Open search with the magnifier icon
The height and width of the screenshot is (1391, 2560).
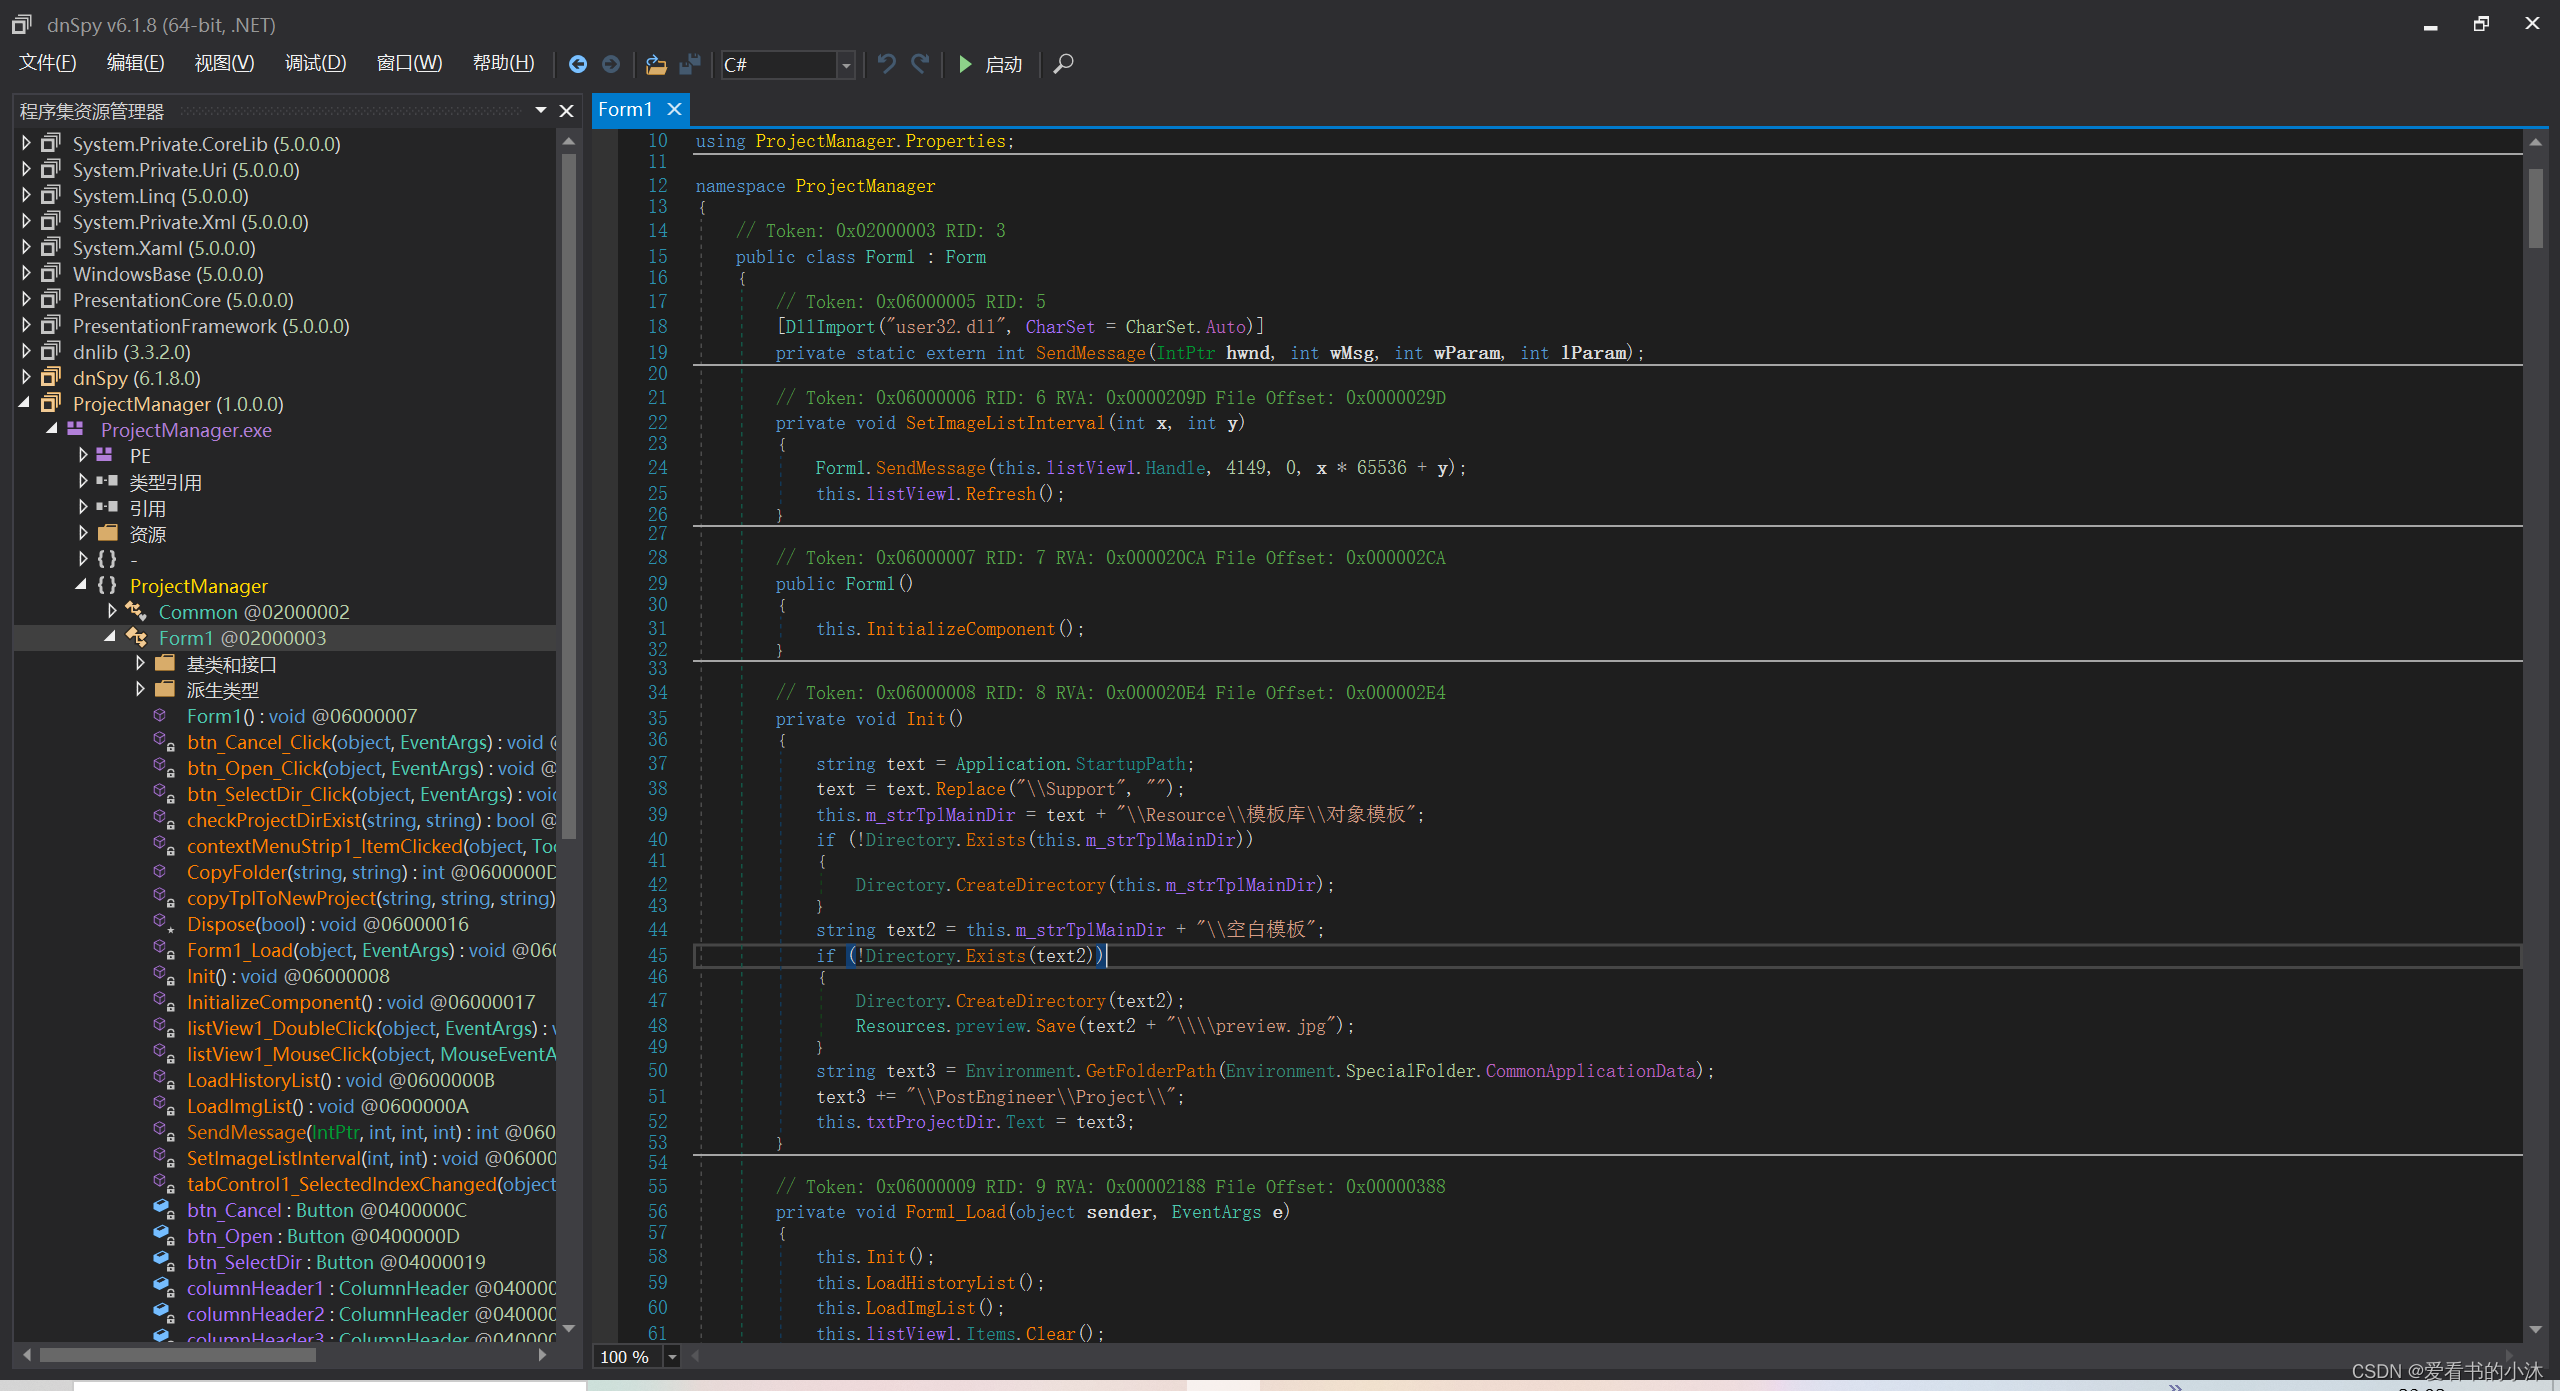1064,64
